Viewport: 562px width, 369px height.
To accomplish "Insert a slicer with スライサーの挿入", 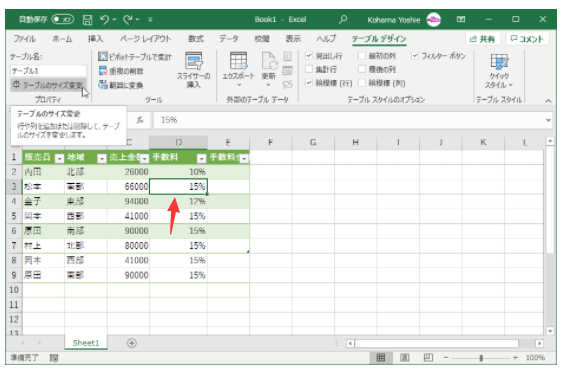I will [x=194, y=70].
